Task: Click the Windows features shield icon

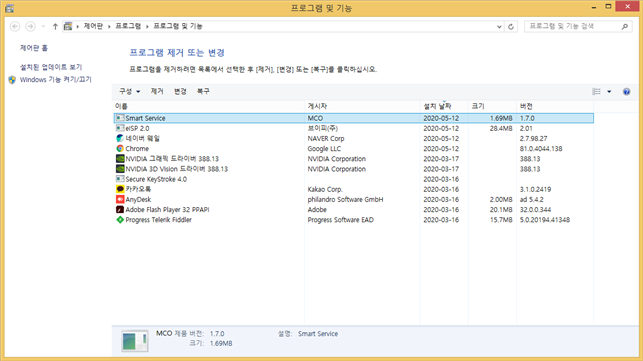Action: pyautogui.click(x=12, y=80)
